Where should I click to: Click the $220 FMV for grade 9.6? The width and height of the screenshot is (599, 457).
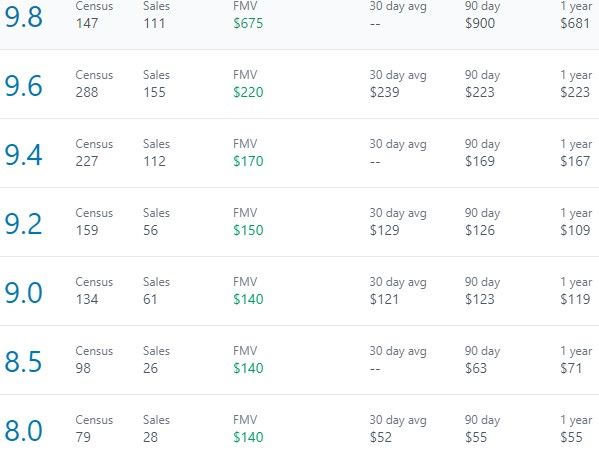[248, 92]
